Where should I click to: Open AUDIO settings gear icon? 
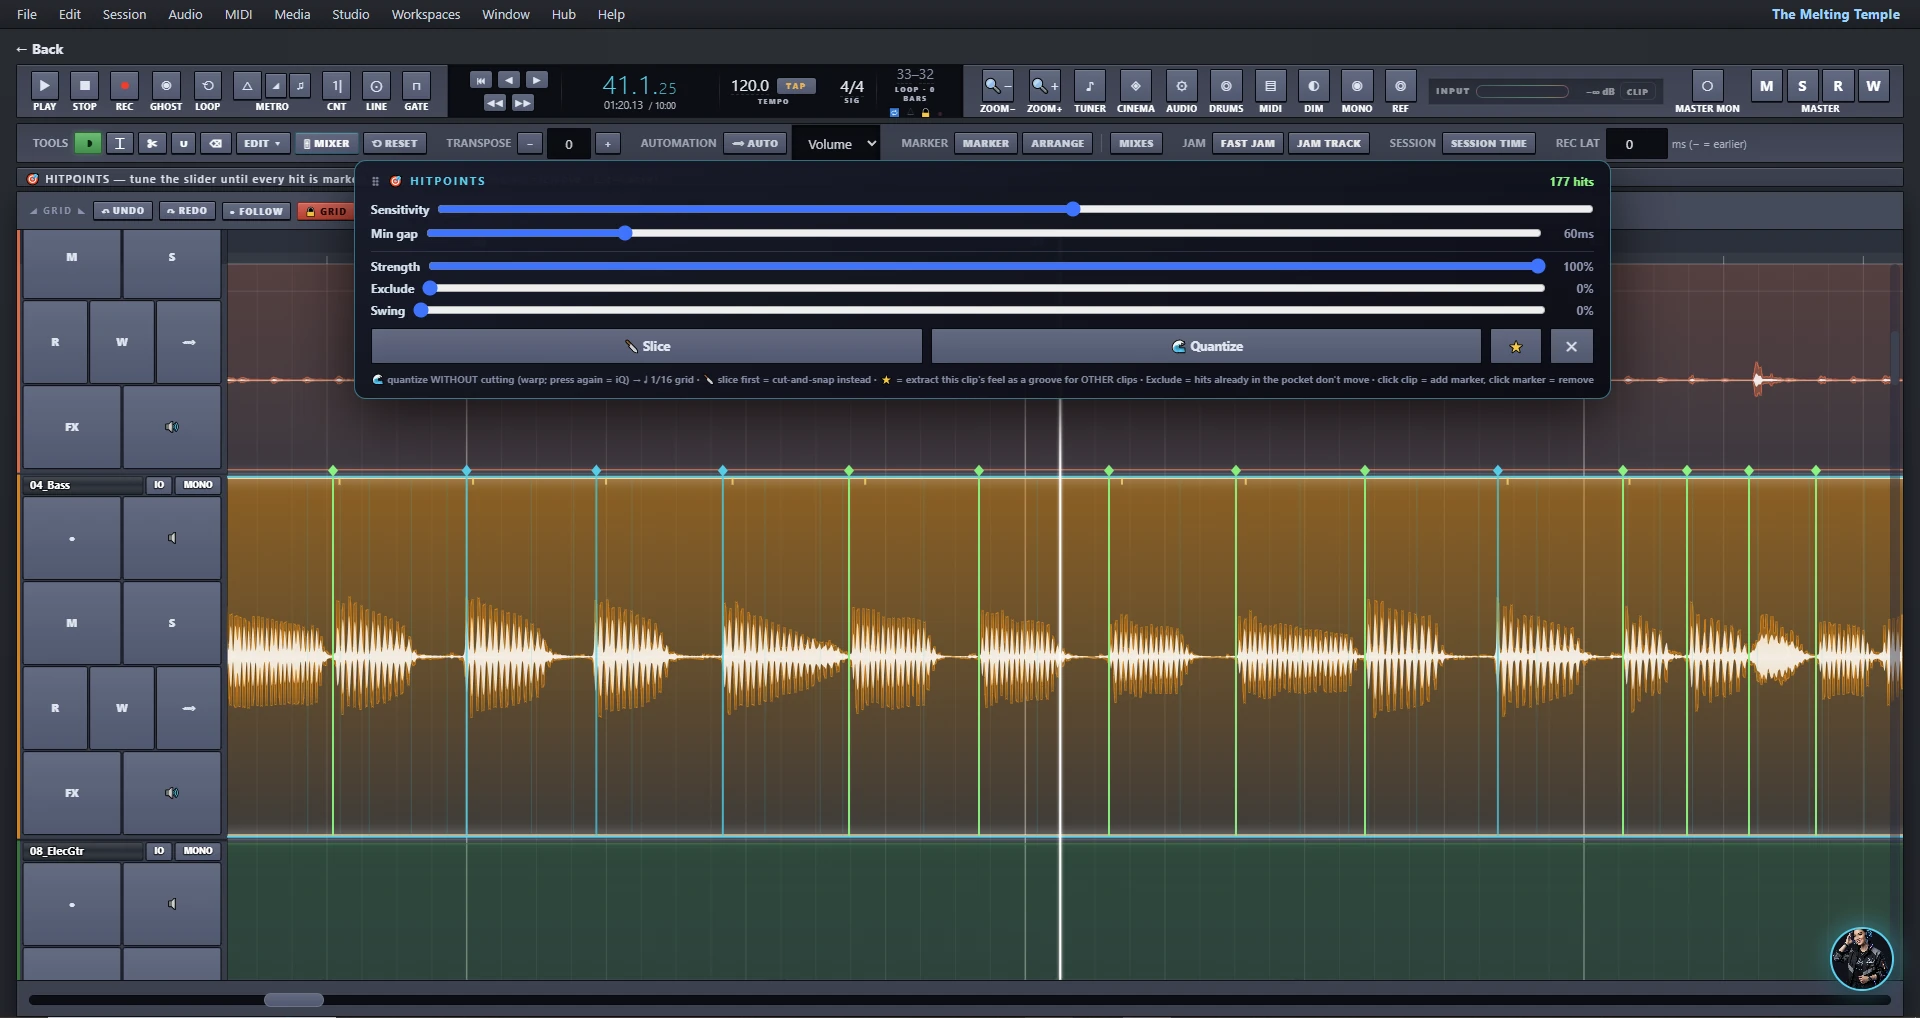tap(1181, 86)
